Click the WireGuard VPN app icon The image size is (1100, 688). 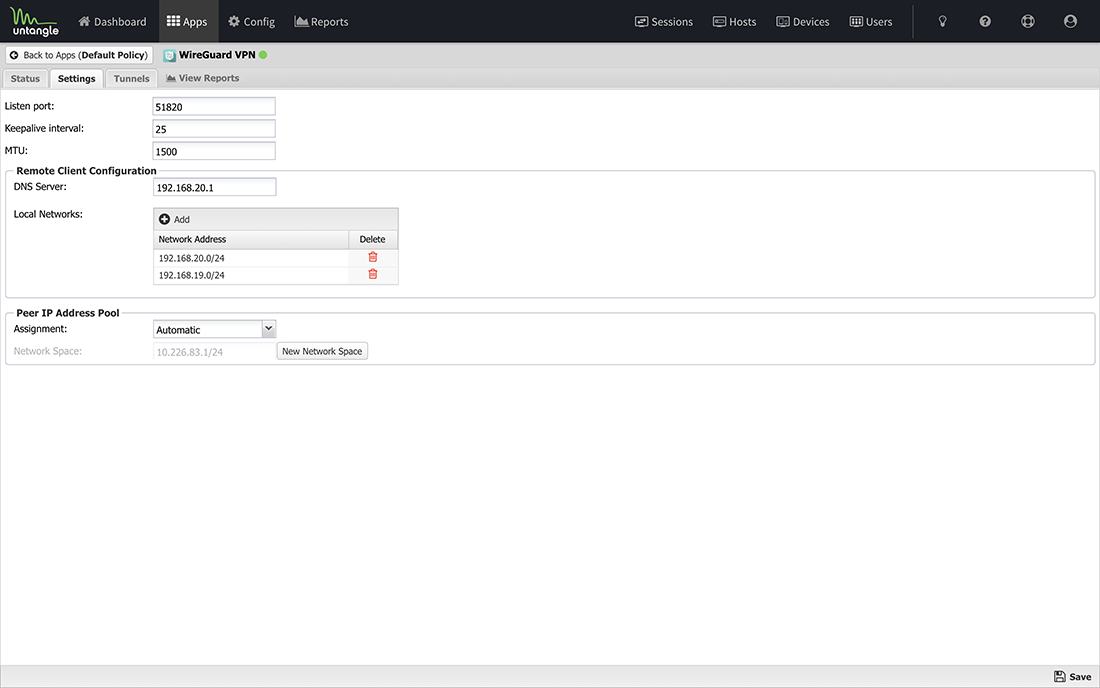169,55
